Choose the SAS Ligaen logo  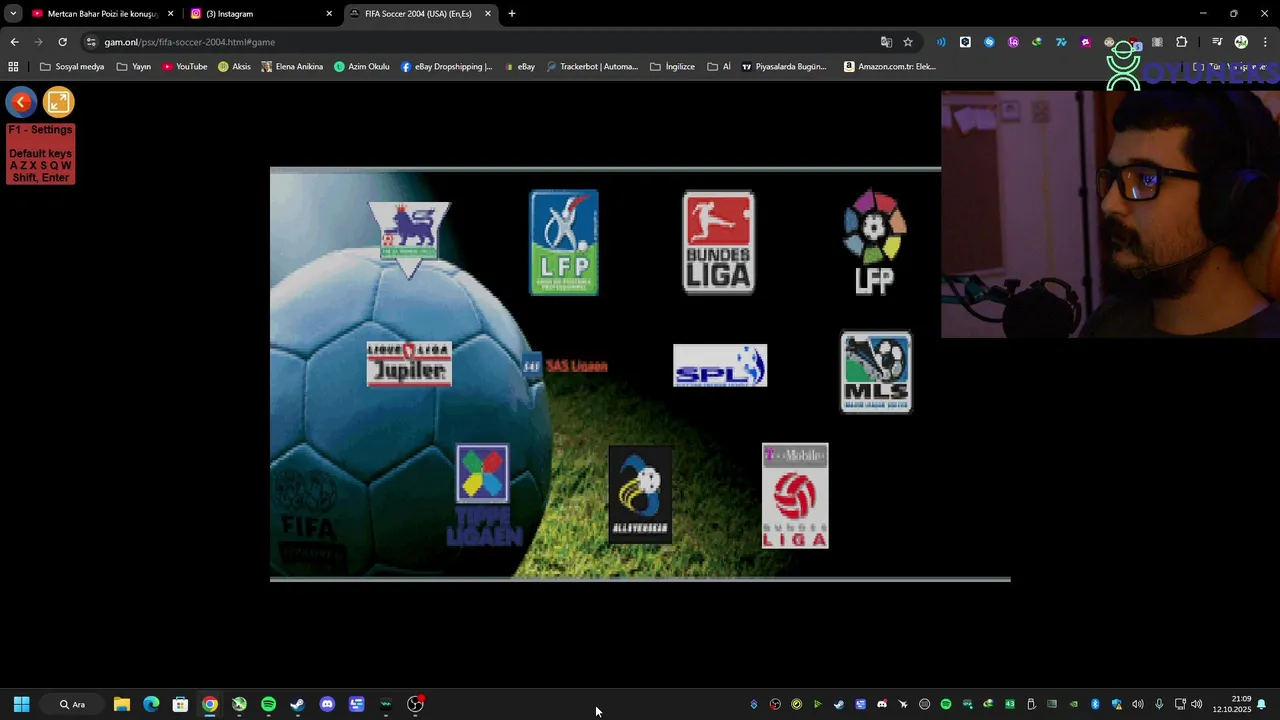(x=565, y=366)
